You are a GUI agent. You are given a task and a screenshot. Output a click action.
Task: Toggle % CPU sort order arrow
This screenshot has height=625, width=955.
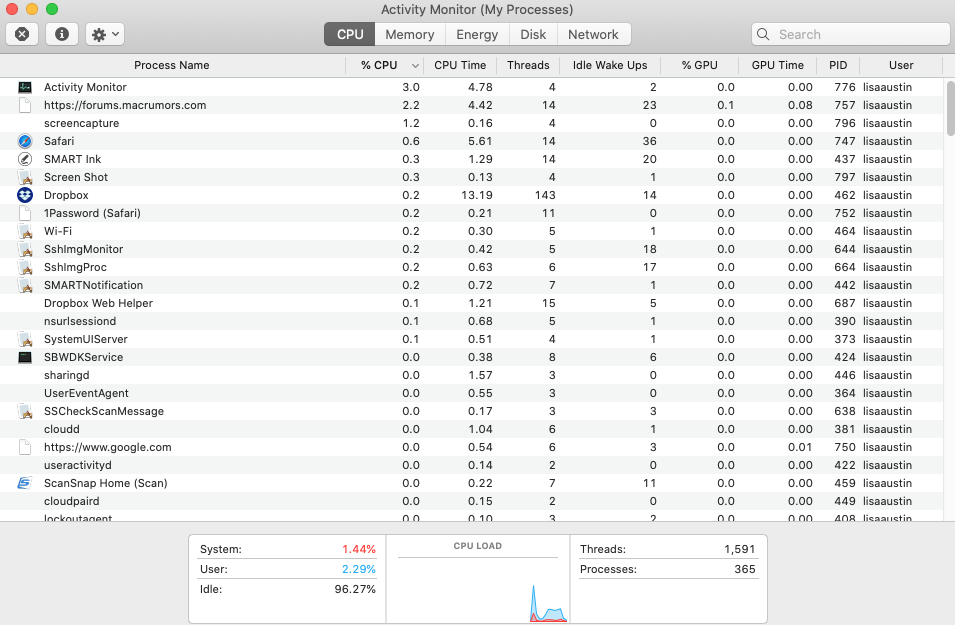pyautogui.click(x=415, y=65)
